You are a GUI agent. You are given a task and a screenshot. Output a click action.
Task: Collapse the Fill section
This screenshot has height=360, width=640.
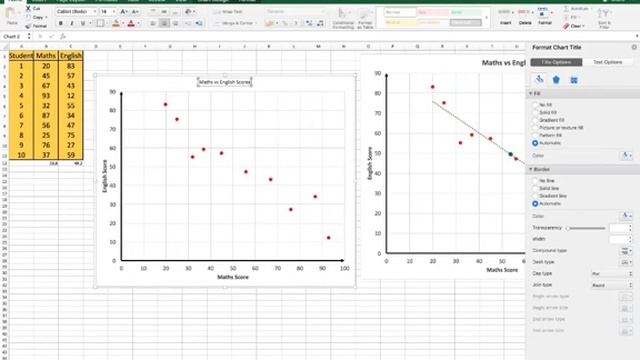click(531, 94)
